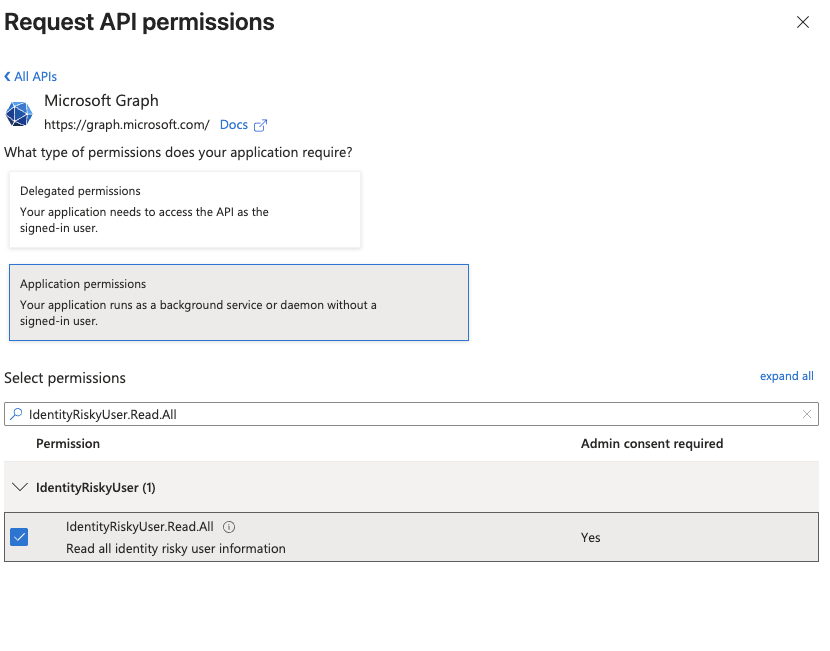Close the Request API permissions panel
This screenshot has width=830, height=651.
tap(802, 22)
